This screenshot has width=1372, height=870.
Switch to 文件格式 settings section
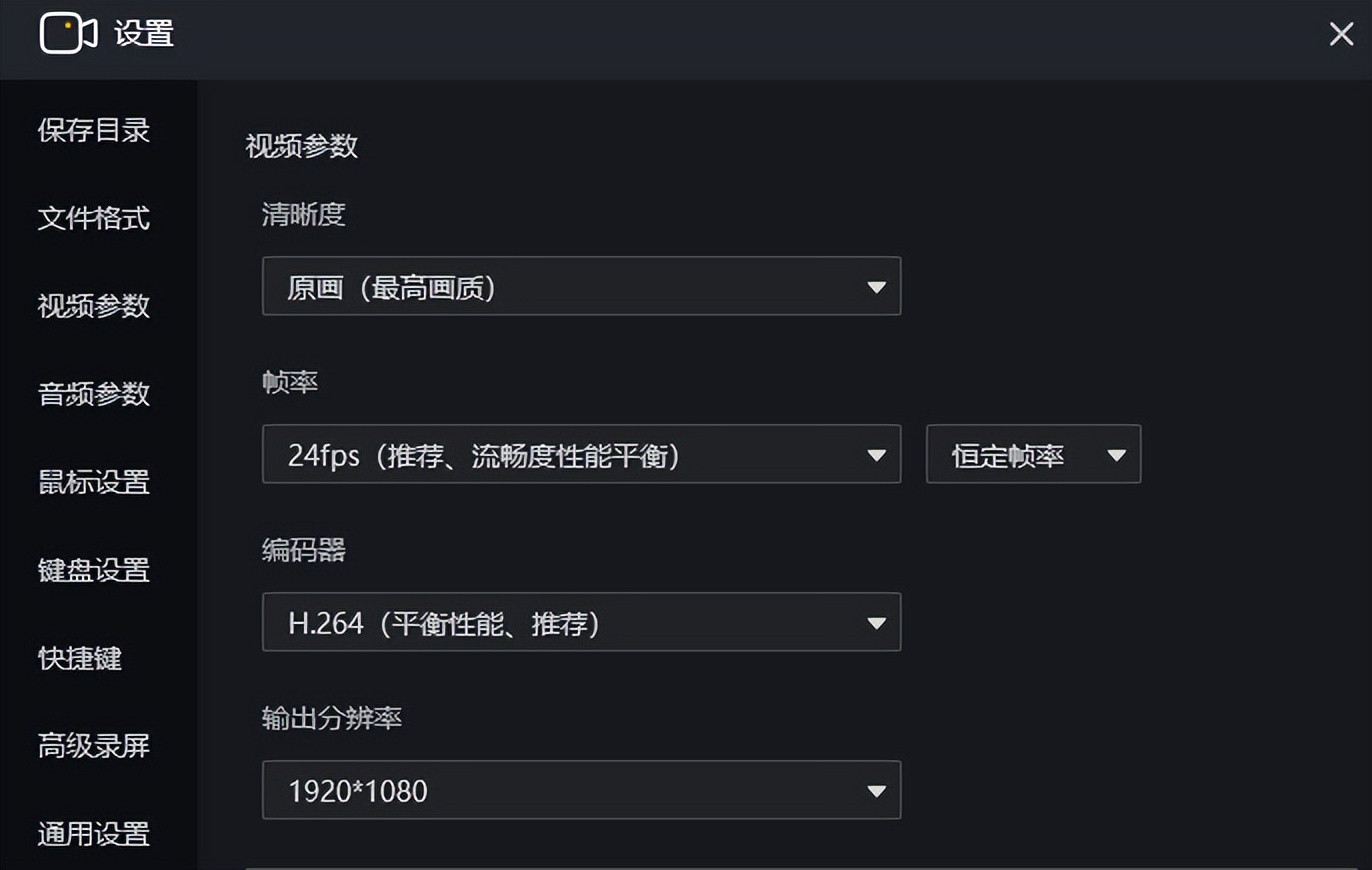click(94, 218)
